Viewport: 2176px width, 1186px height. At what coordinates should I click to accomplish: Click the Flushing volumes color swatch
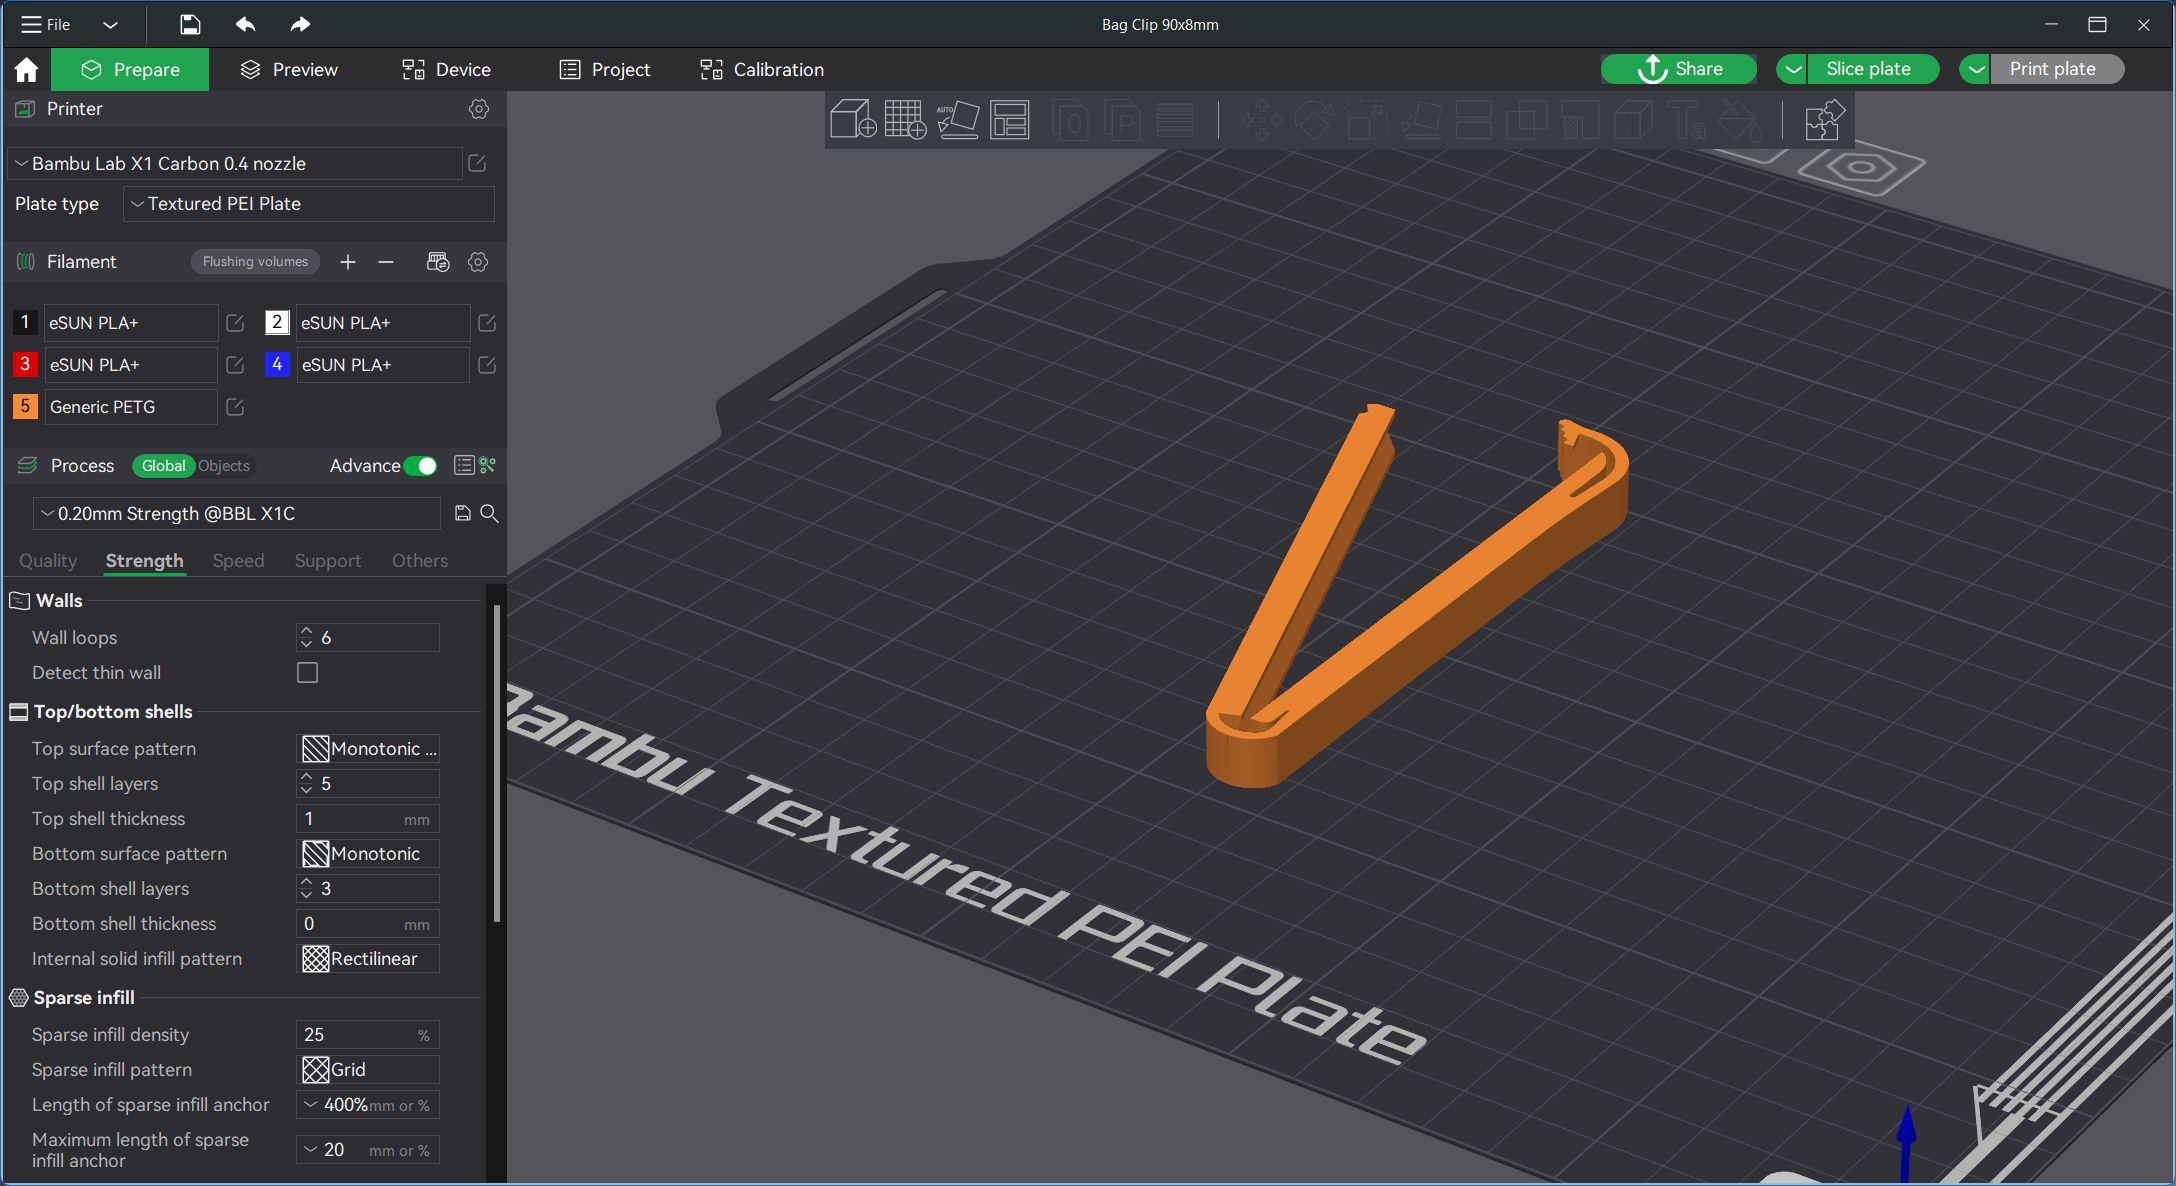pyautogui.click(x=254, y=261)
